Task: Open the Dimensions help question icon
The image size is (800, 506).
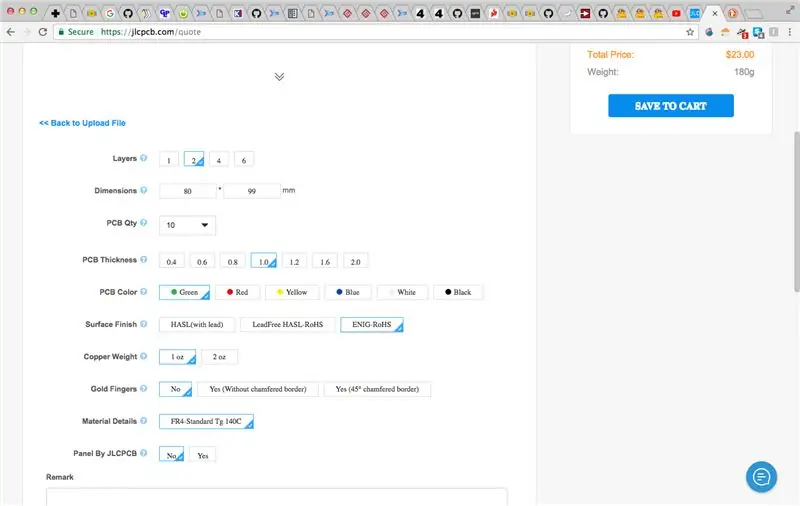Action: 144,190
